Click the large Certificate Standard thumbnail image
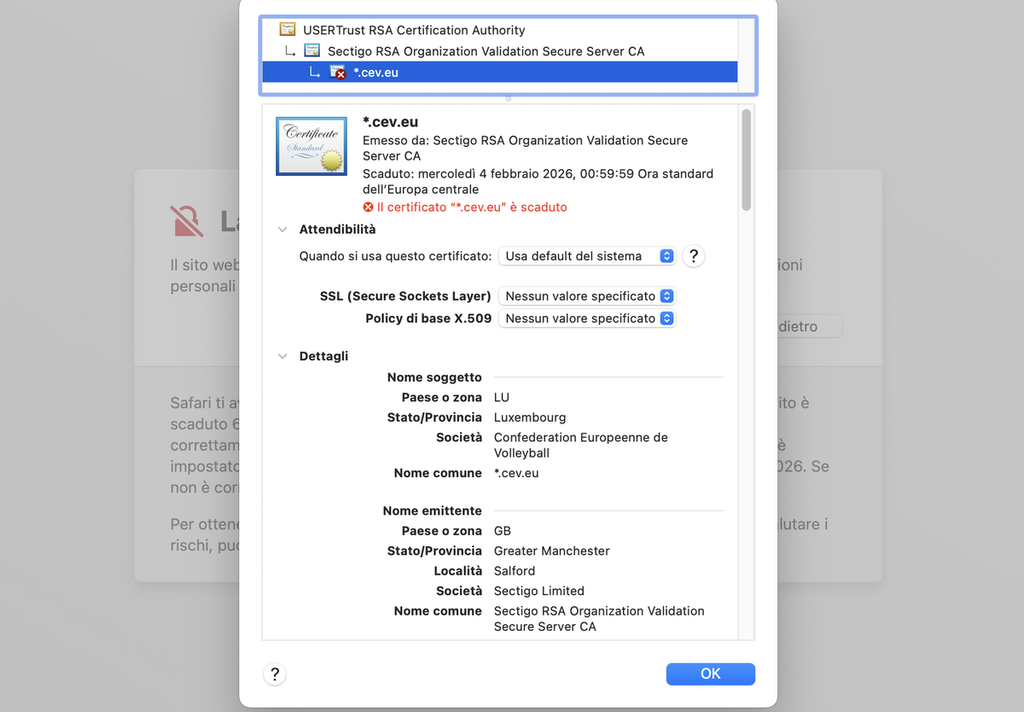The height and width of the screenshot is (712, 1024). pyautogui.click(x=311, y=146)
